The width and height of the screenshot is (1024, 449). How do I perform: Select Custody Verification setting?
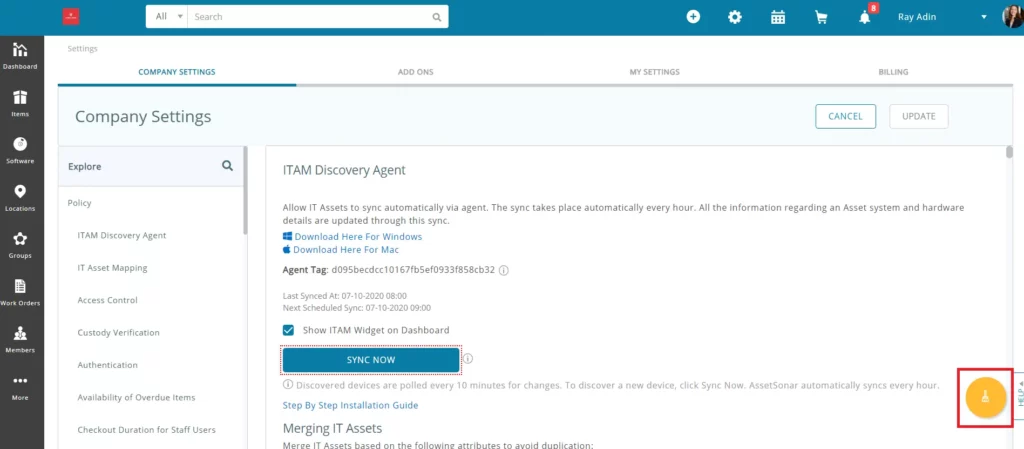tap(118, 332)
